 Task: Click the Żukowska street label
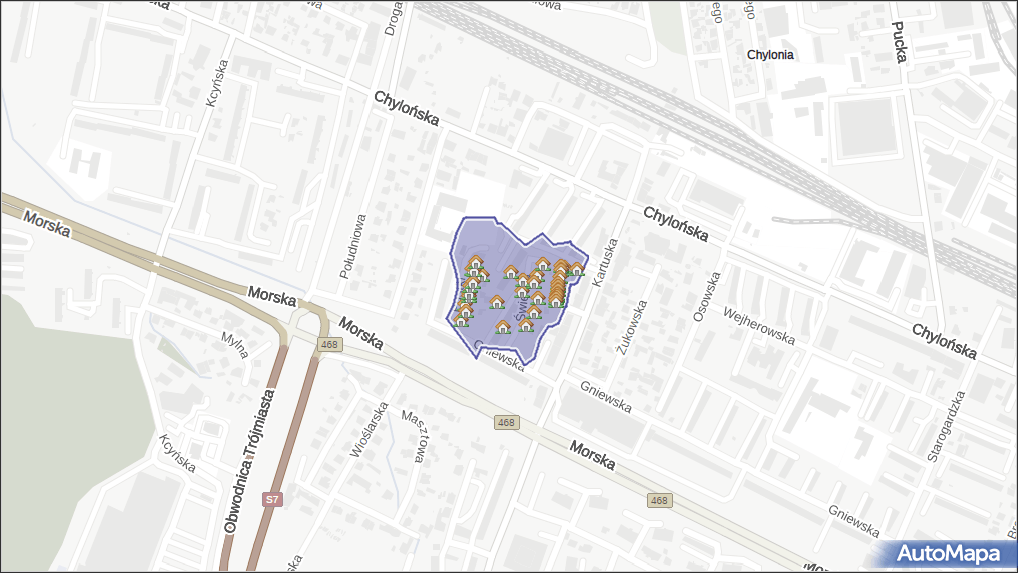632,328
